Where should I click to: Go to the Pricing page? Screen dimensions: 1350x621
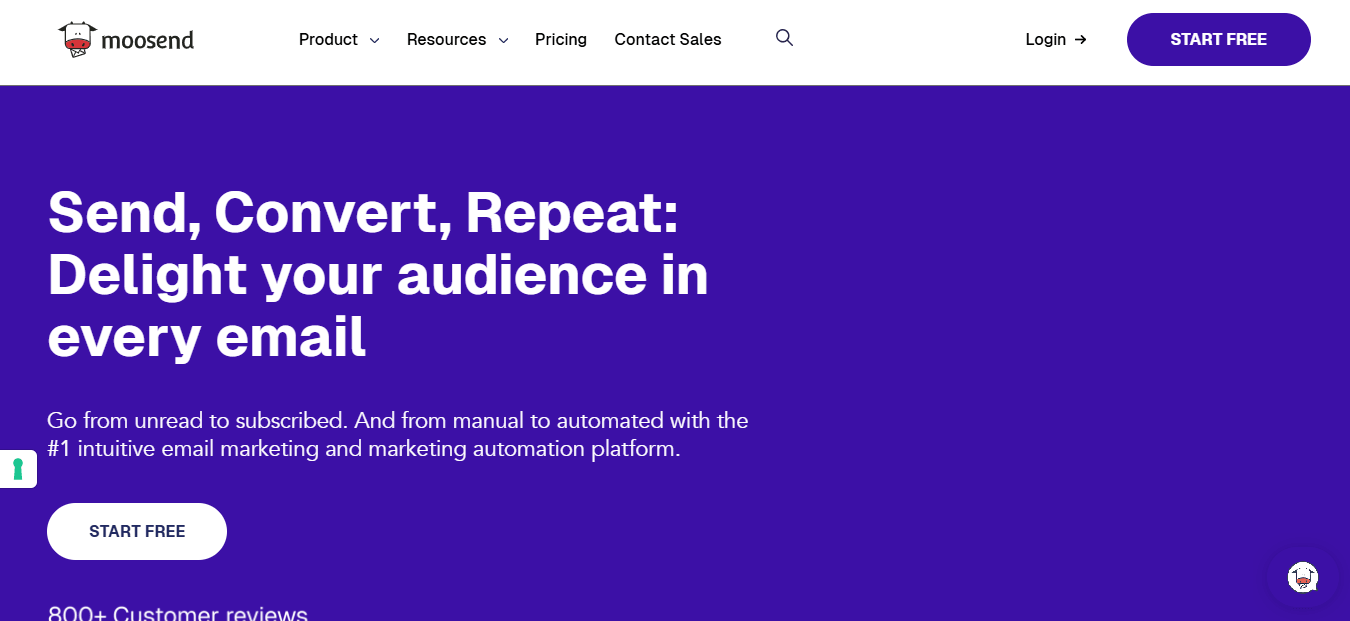[561, 40]
